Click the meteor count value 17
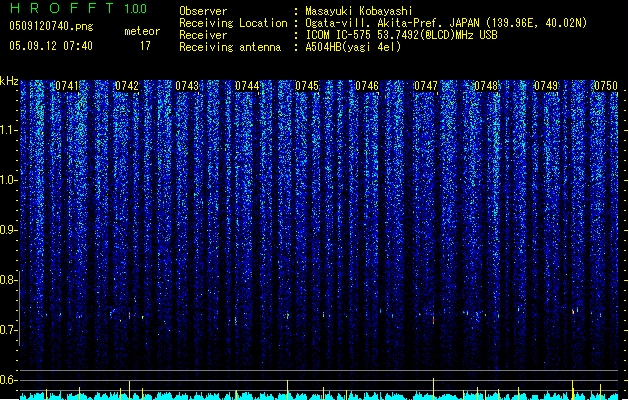Viewport: 629px width, 400px height. [x=145, y=46]
